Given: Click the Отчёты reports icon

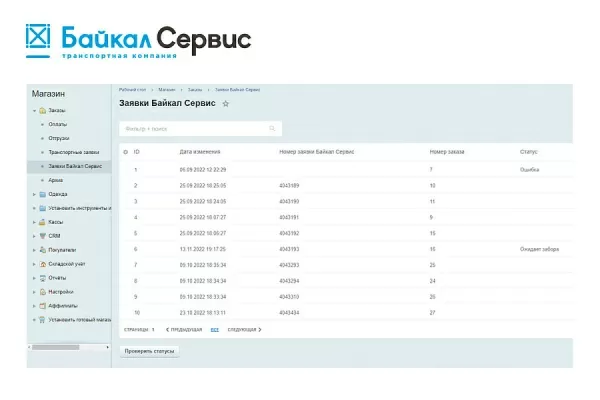Looking at the screenshot, I should tap(42, 278).
